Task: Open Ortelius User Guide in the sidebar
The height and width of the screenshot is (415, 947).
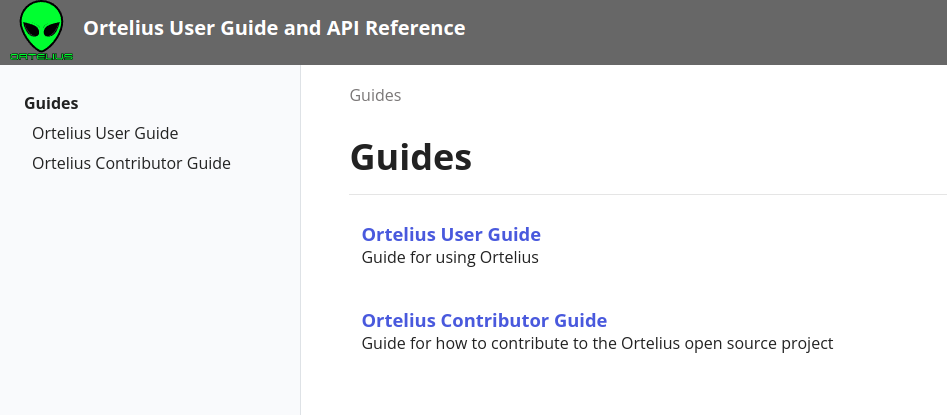Action: pyautogui.click(x=105, y=133)
